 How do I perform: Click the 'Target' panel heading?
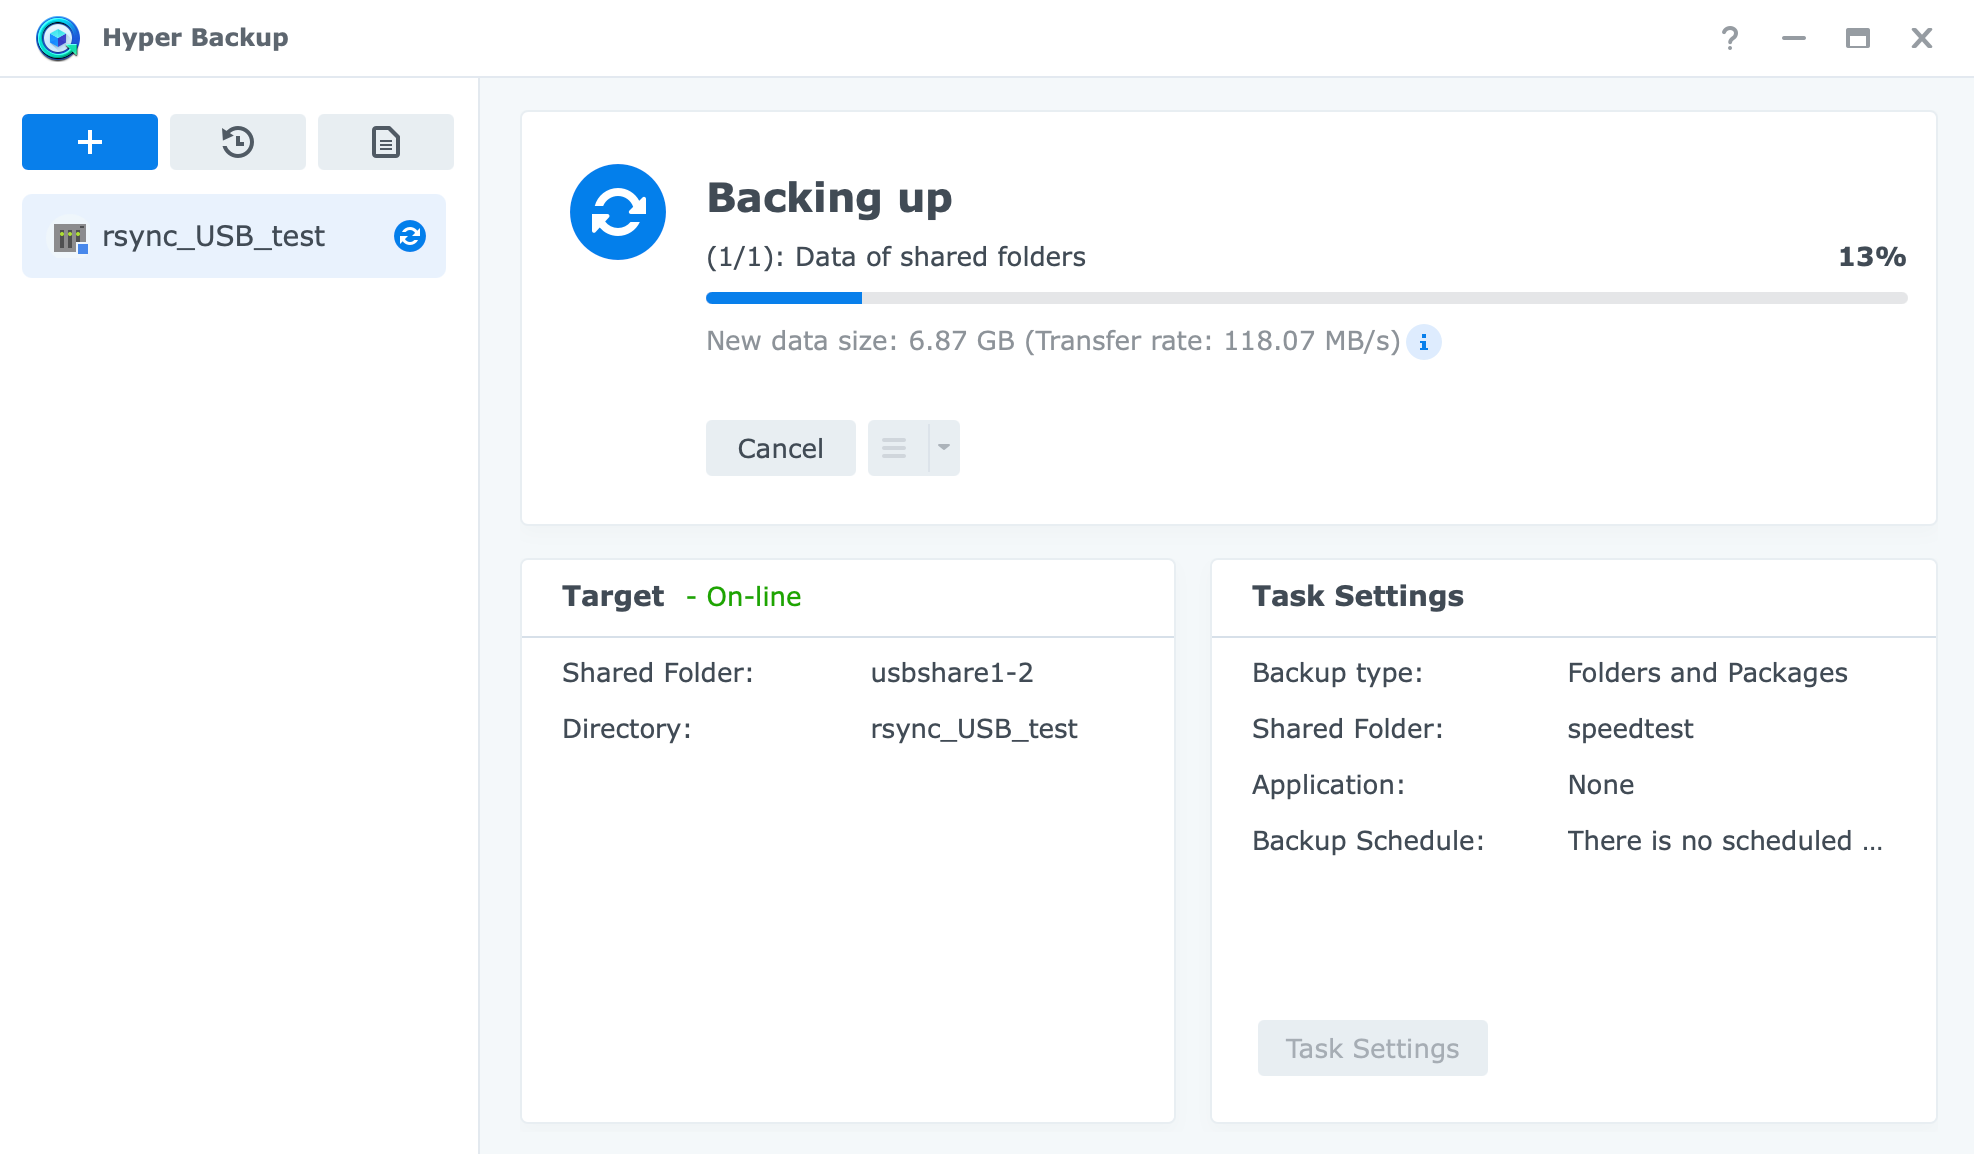(x=613, y=596)
